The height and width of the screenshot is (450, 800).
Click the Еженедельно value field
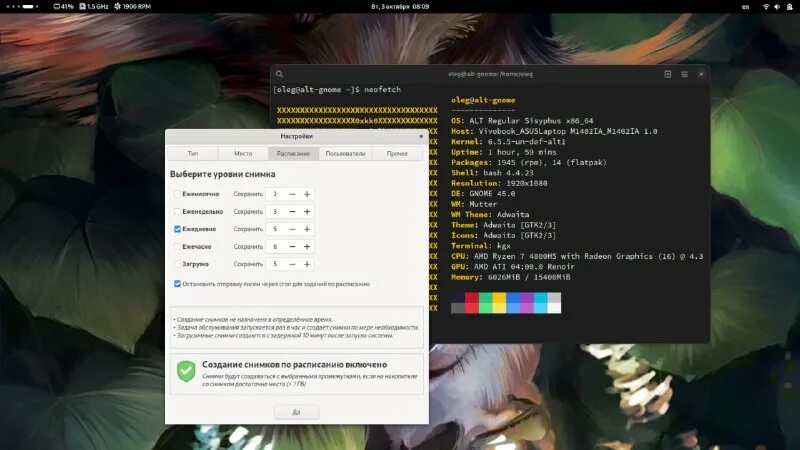276,211
